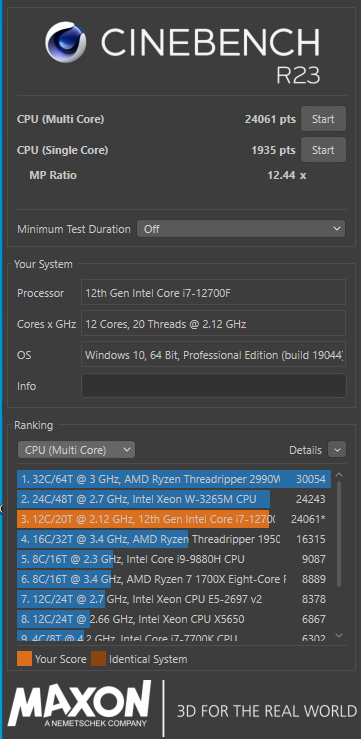Click the OS Windows 10 field
This screenshot has width=361, height=739.
213,354
